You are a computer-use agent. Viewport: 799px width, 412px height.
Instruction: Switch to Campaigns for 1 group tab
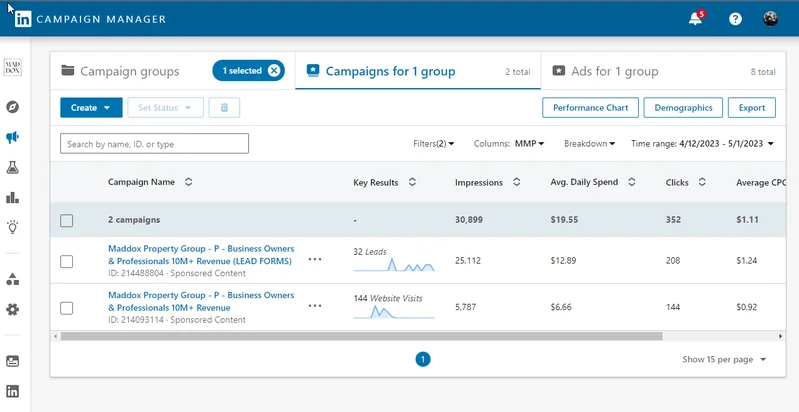pyautogui.click(x=418, y=71)
